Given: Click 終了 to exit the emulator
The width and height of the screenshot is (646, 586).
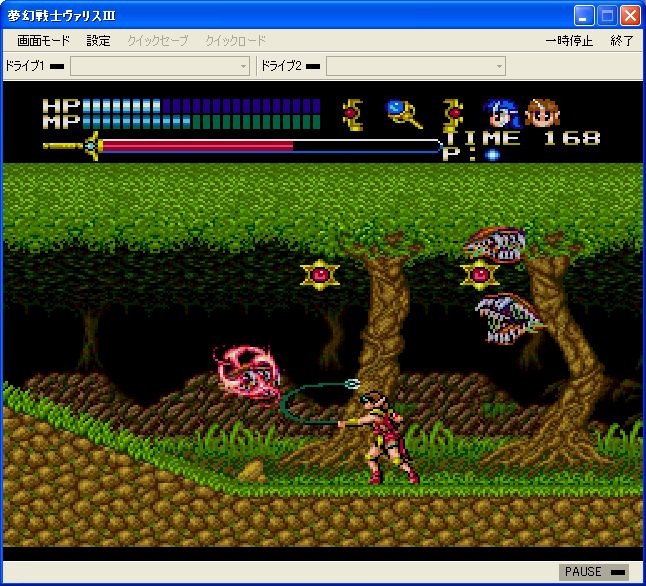Looking at the screenshot, I should pos(622,41).
